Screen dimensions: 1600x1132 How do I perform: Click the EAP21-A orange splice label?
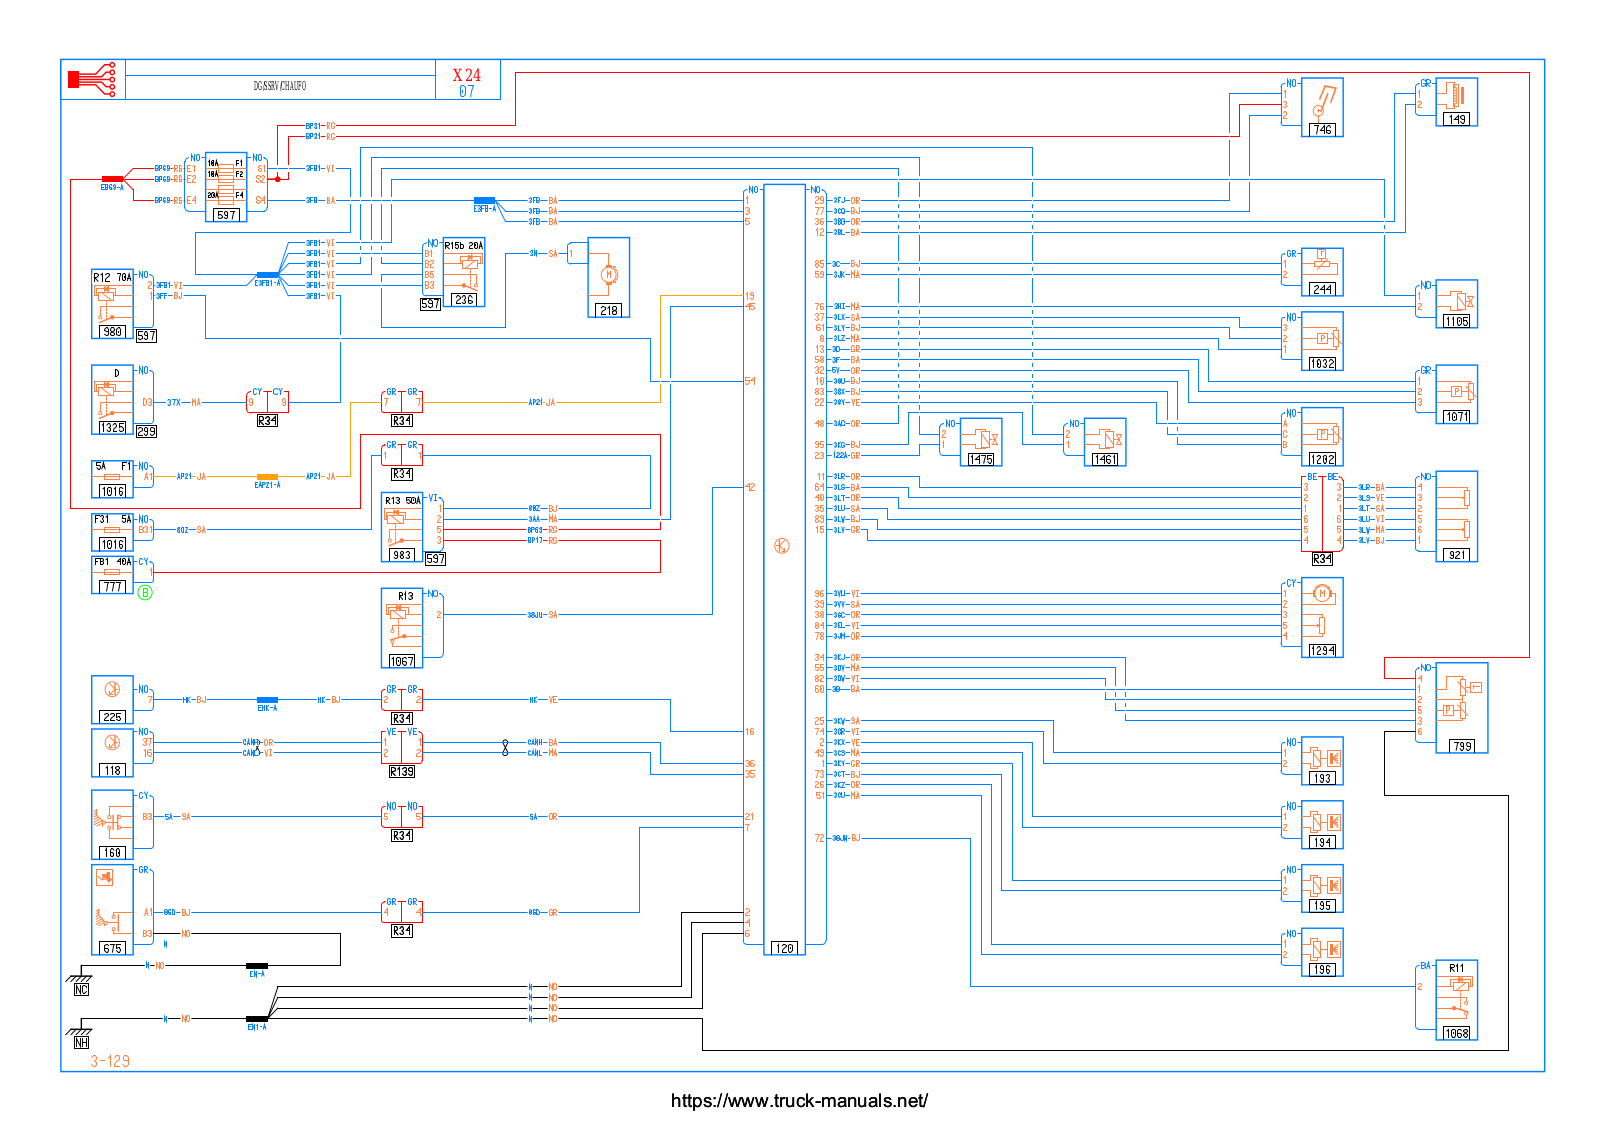click(267, 485)
